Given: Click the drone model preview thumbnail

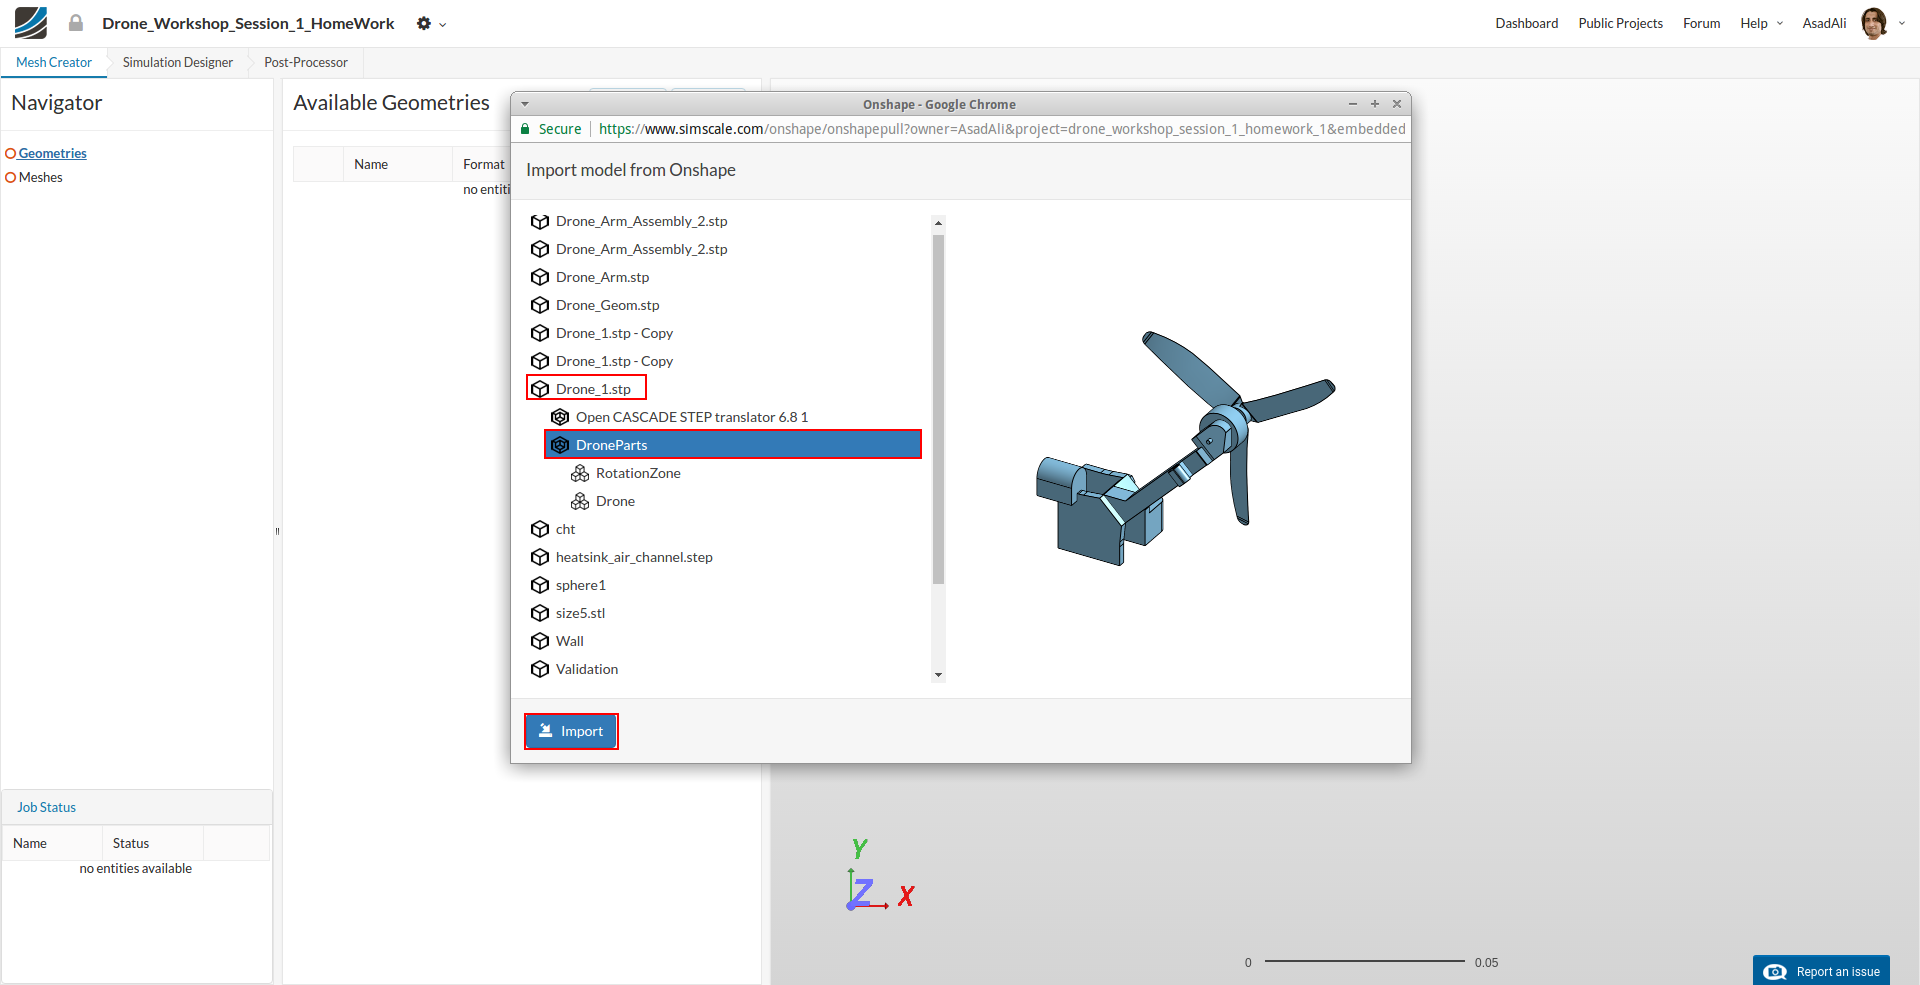Looking at the screenshot, I should [x=1185, y=448].
